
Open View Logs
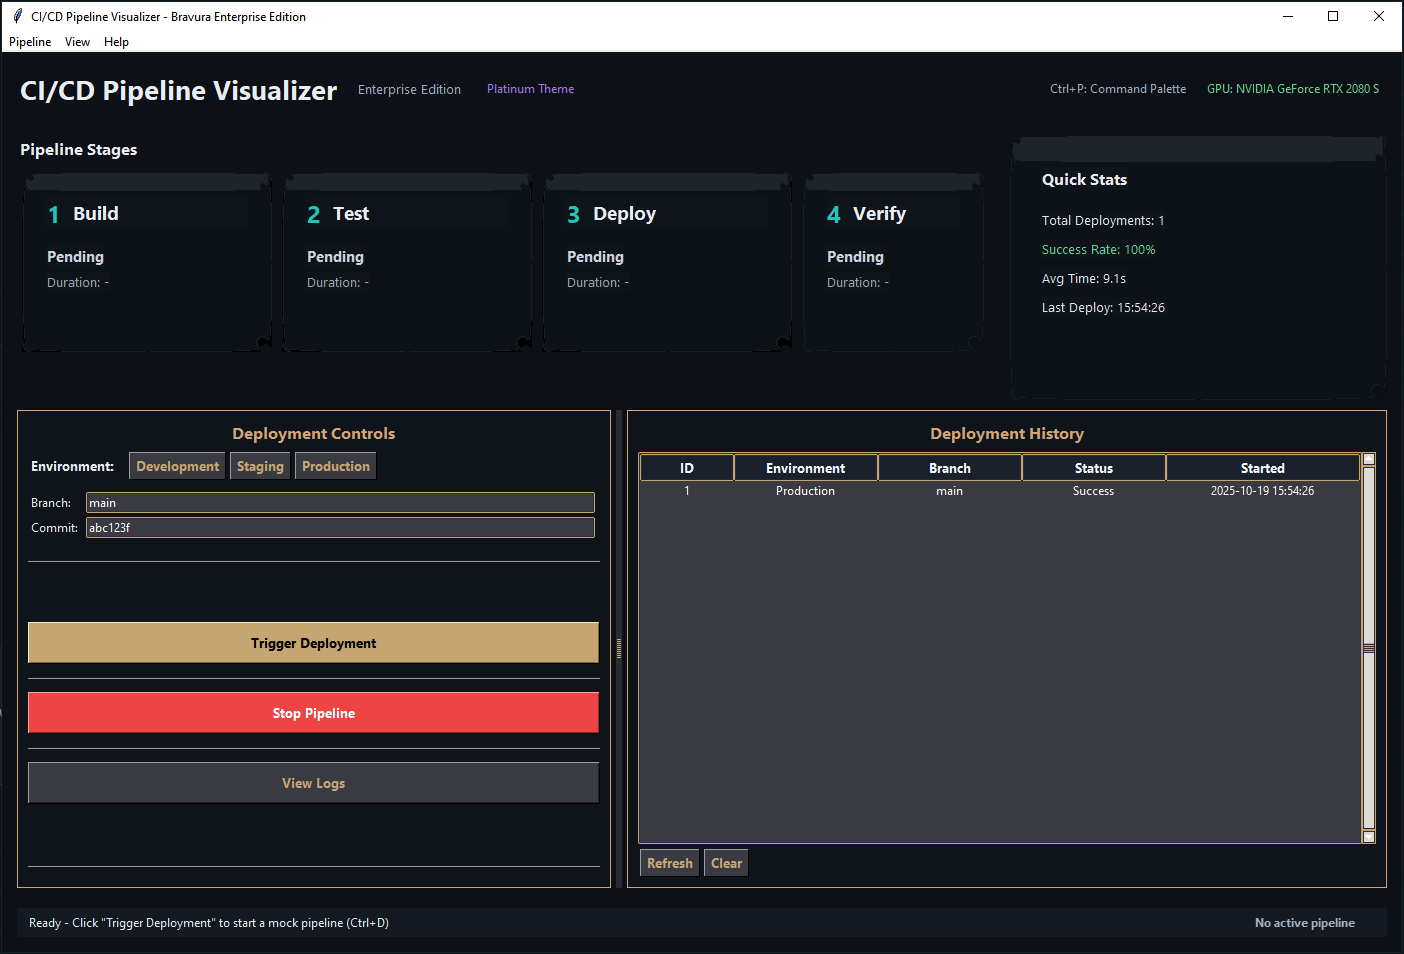[x=313, y=782]
